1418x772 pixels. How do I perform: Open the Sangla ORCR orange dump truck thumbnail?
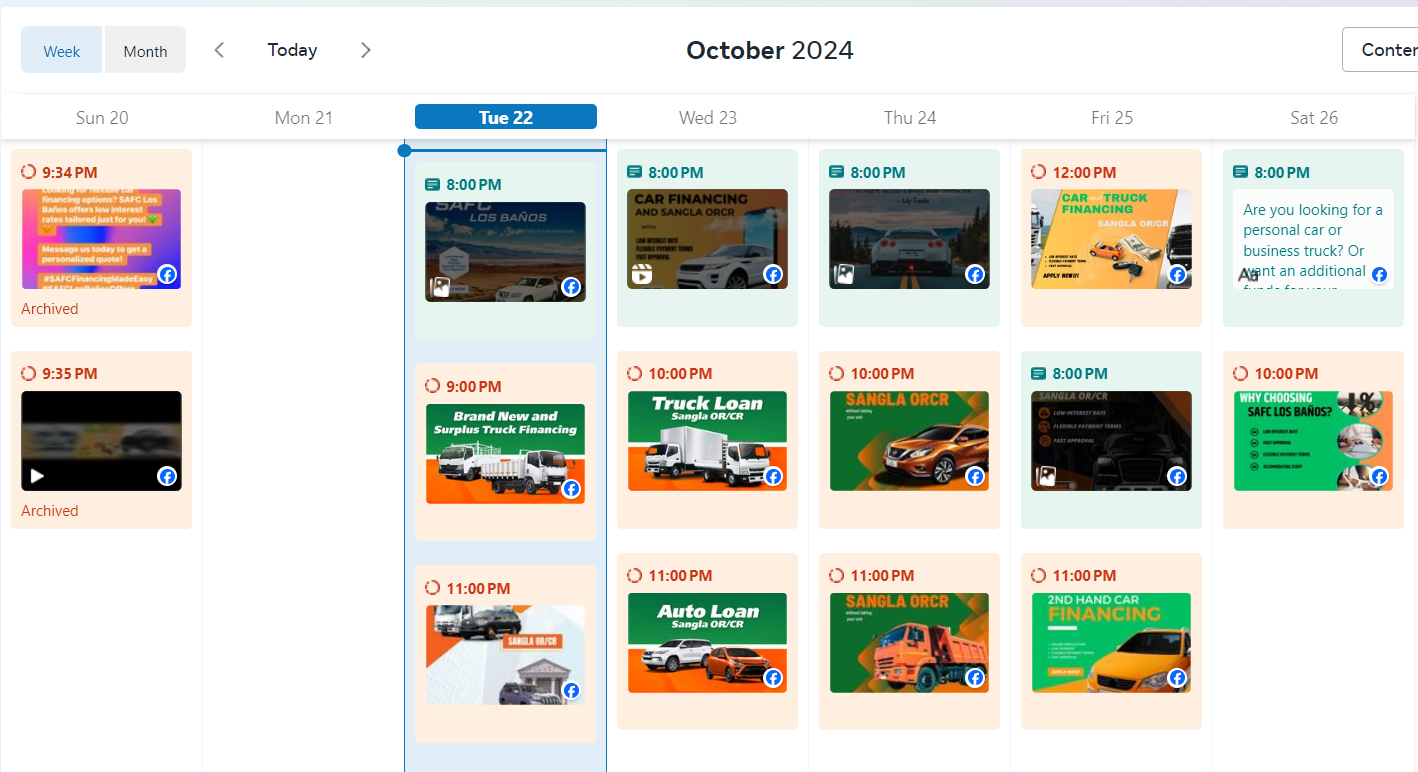pyautogui.click(x=910, y=643)
